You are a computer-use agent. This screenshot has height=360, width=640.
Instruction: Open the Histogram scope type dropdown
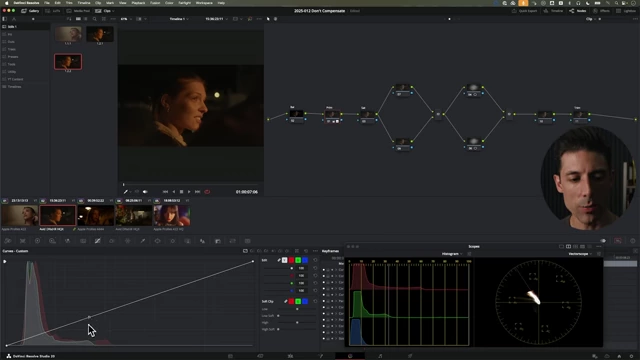tap(452, 254)
